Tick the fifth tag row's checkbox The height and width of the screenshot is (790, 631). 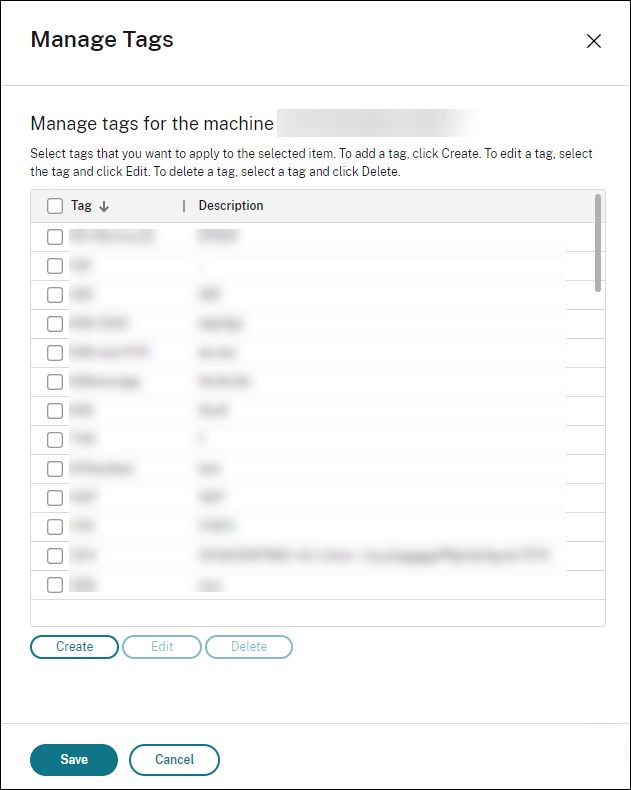click(x=54, y=353)
